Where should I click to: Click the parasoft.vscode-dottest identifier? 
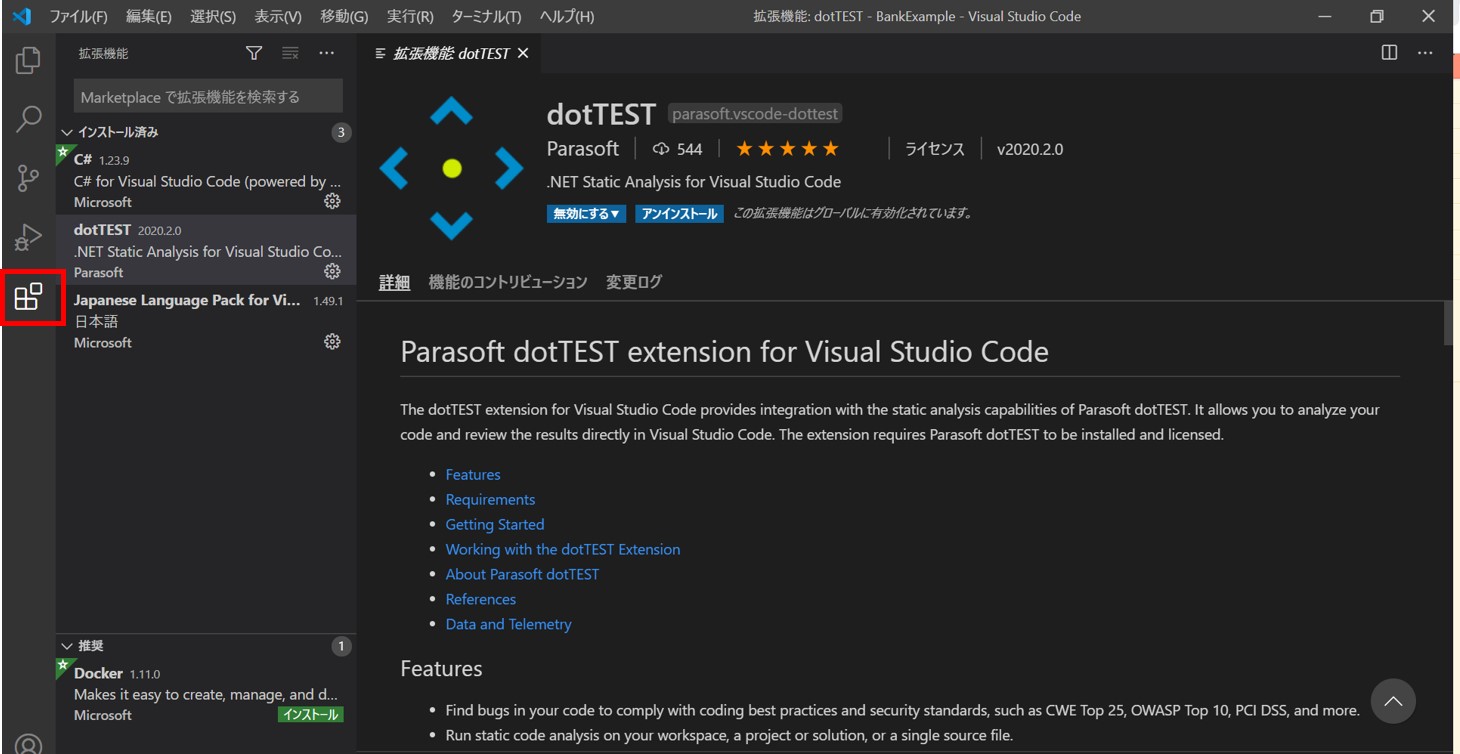pos(755,114)
